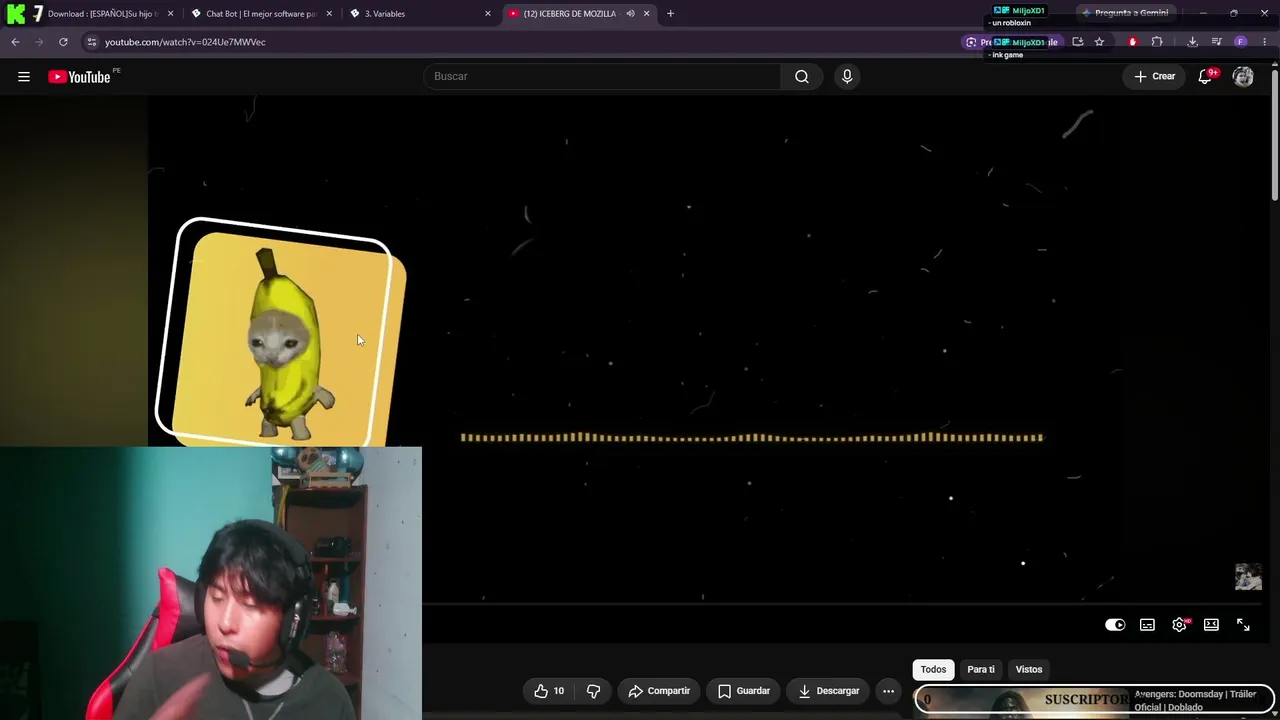Click the browser address bar URL
The width and height of the screenshot is (1280, 720).
(x=185, y=42)
